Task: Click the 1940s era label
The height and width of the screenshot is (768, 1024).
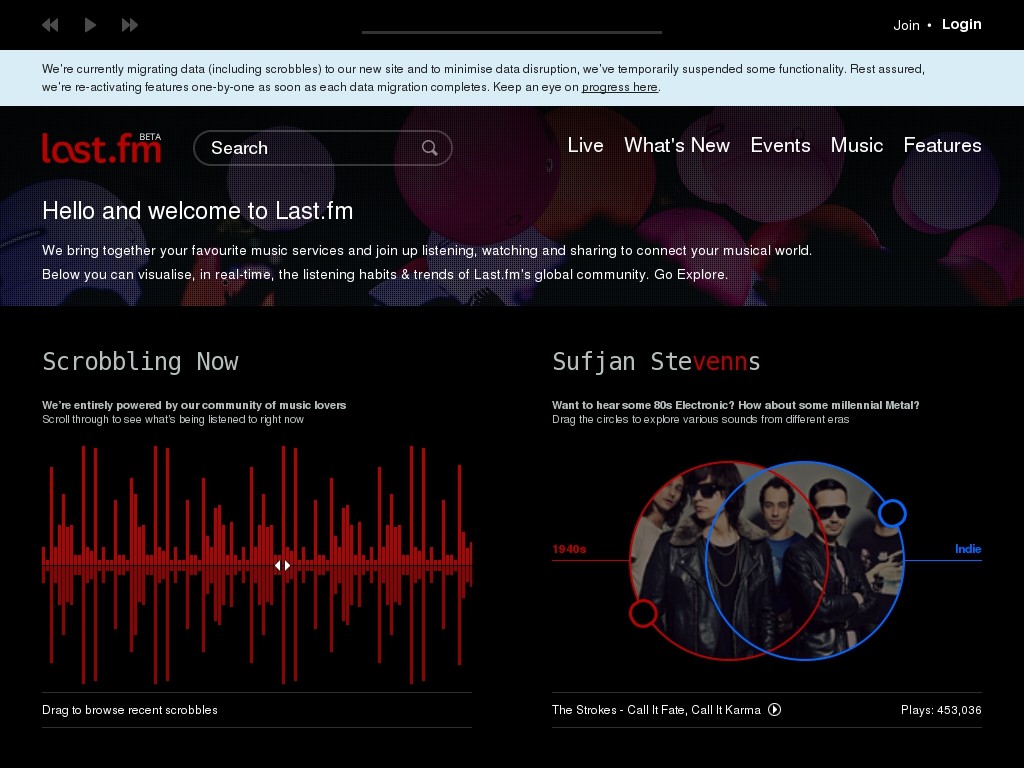Action: point(569,549)
